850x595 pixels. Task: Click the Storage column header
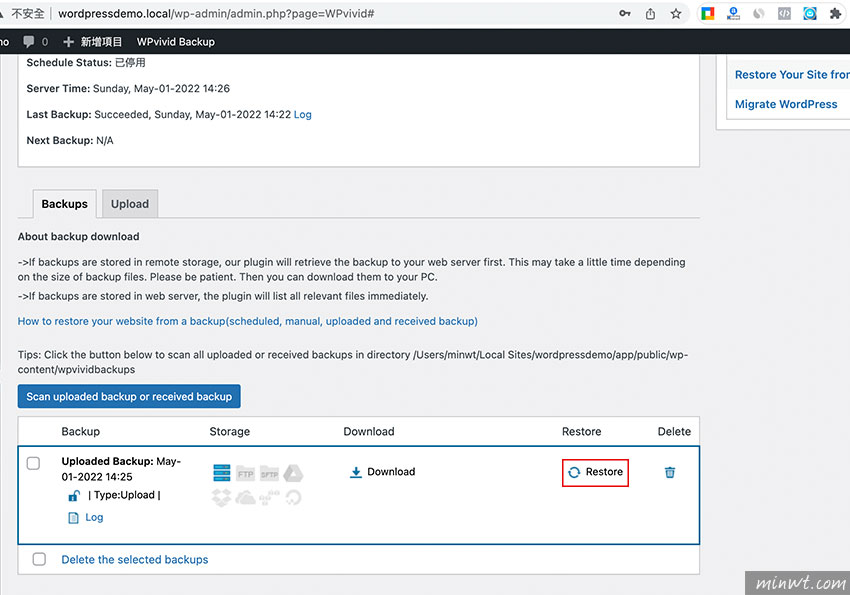coord(230,432)
